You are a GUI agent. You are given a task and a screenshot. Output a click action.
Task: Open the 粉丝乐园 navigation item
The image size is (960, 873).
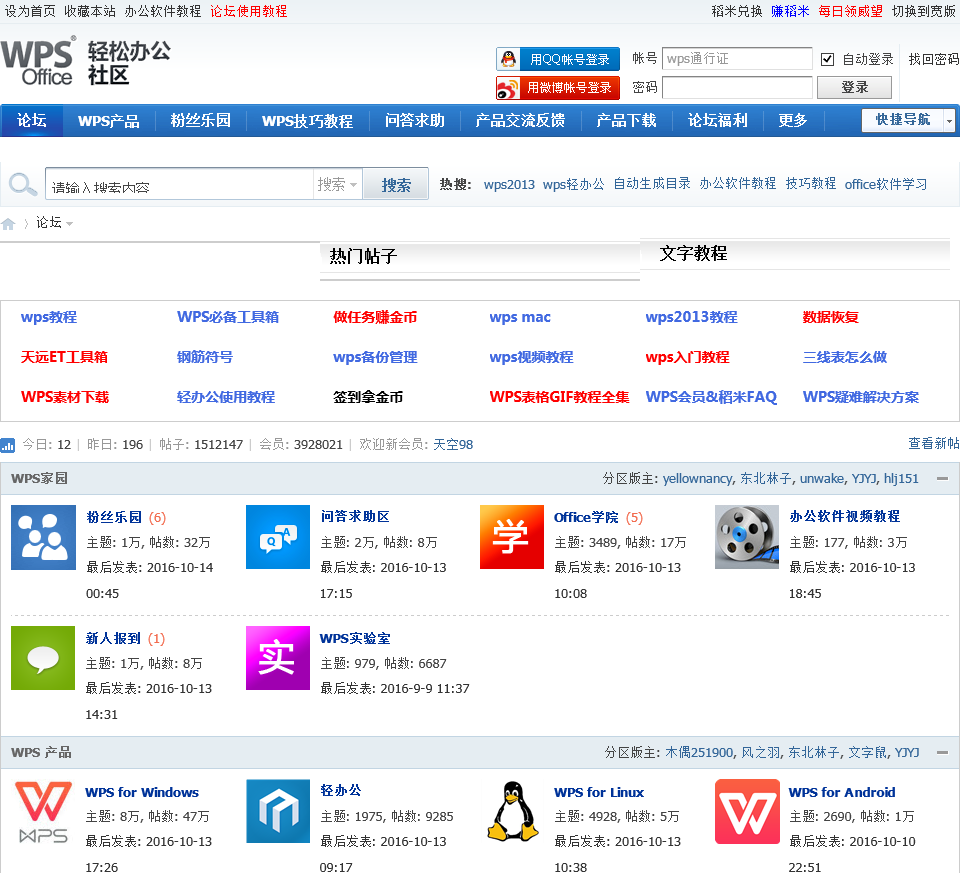click(200, 121)
